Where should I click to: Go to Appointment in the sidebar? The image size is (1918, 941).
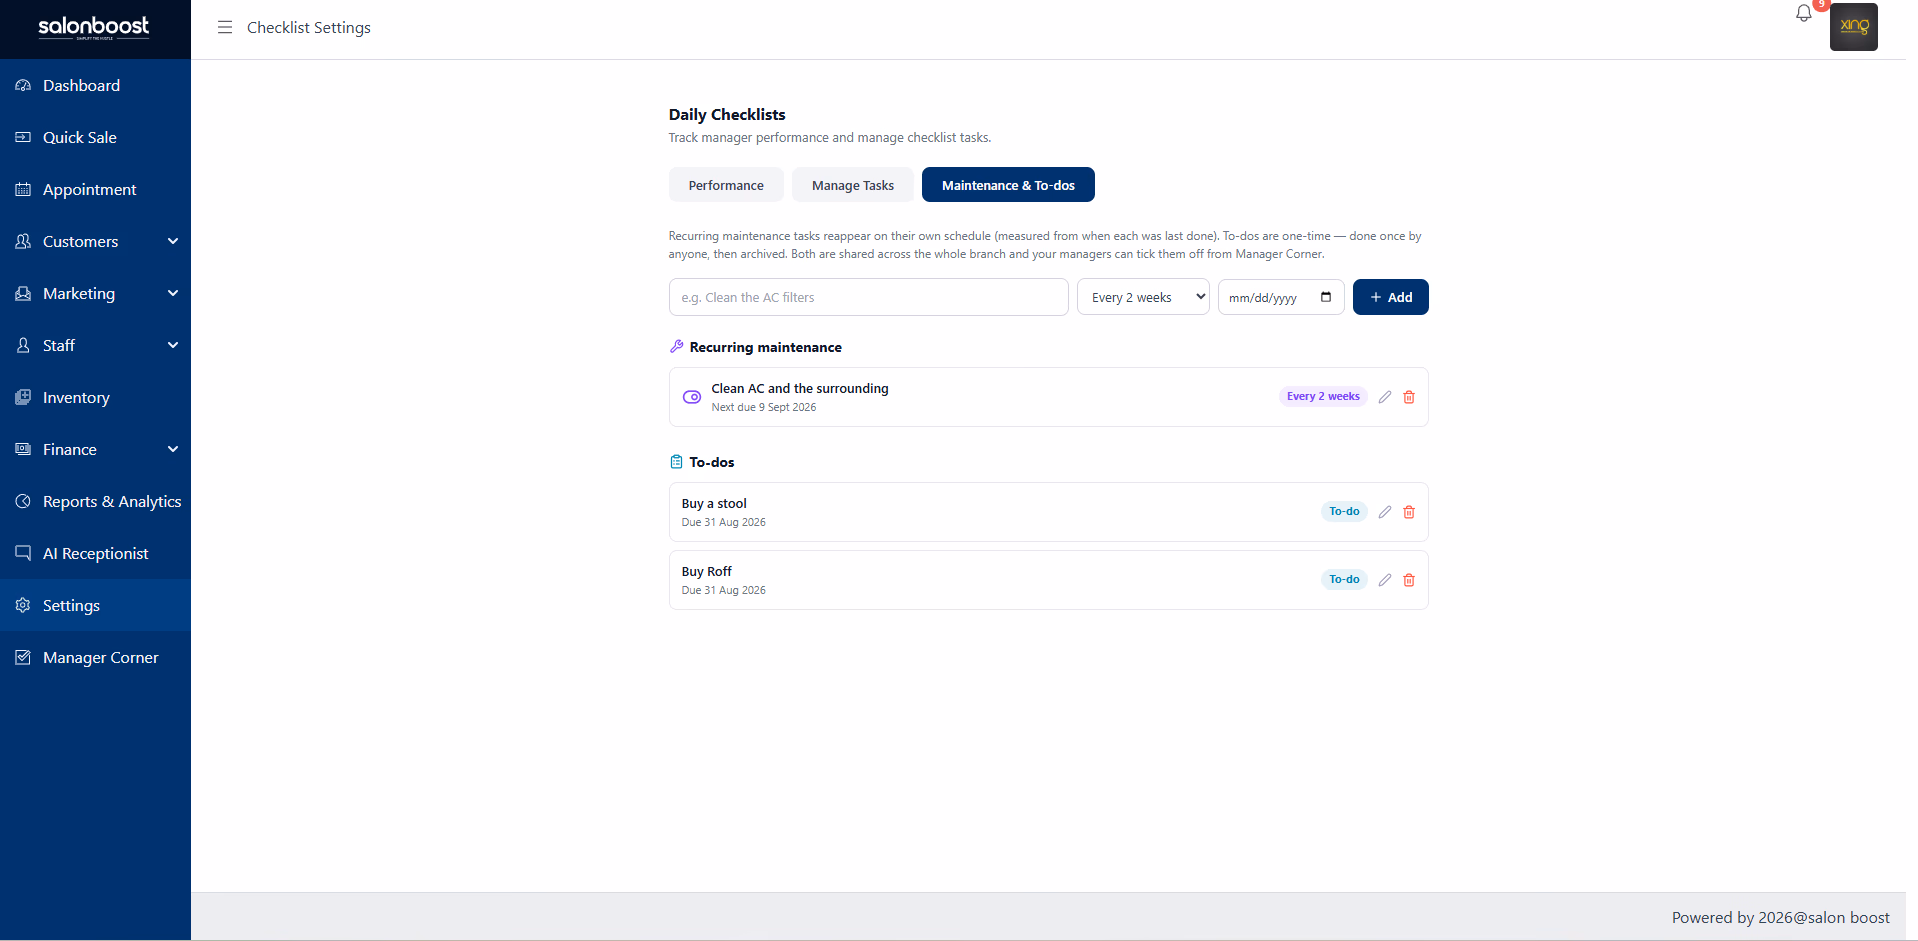pos(95,190)
